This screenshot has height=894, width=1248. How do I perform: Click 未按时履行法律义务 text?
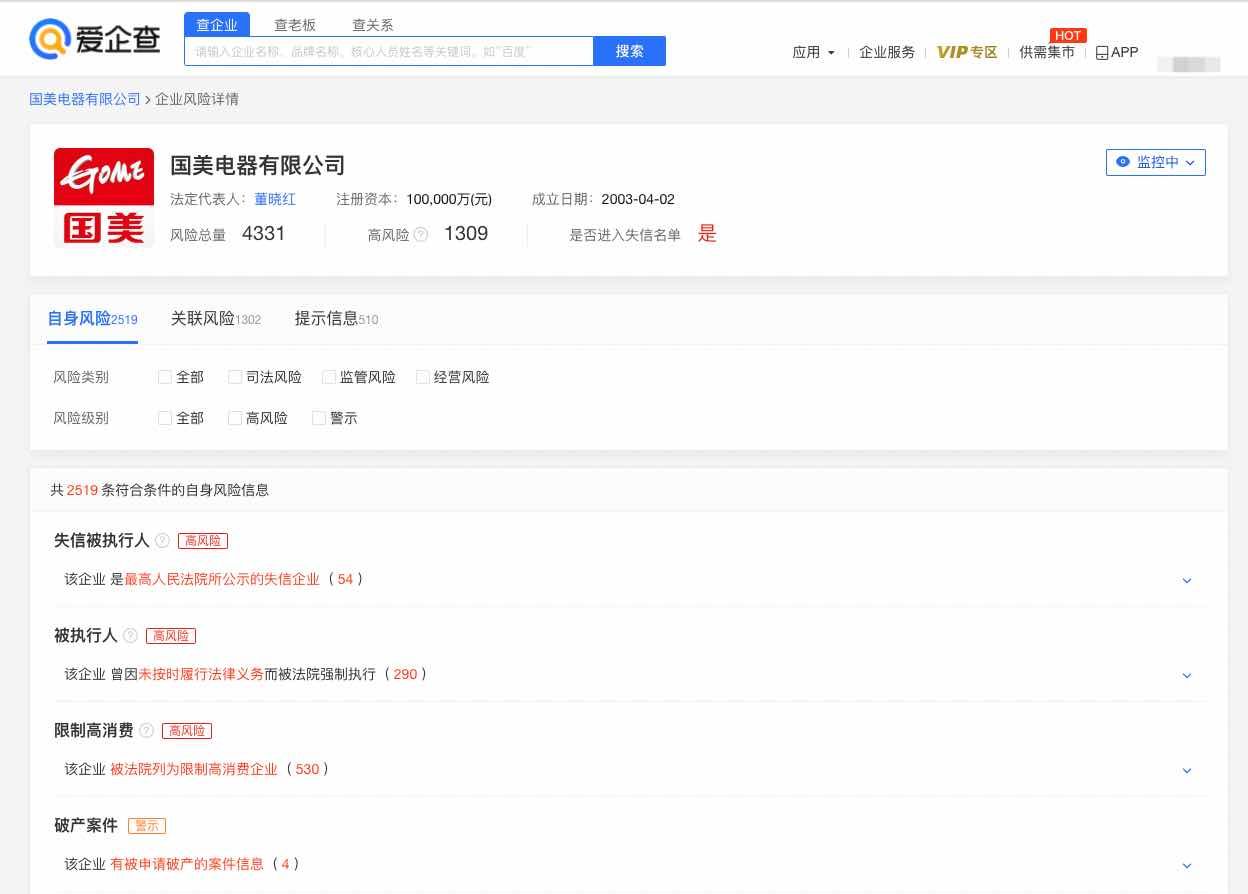(x=201, y=675)
